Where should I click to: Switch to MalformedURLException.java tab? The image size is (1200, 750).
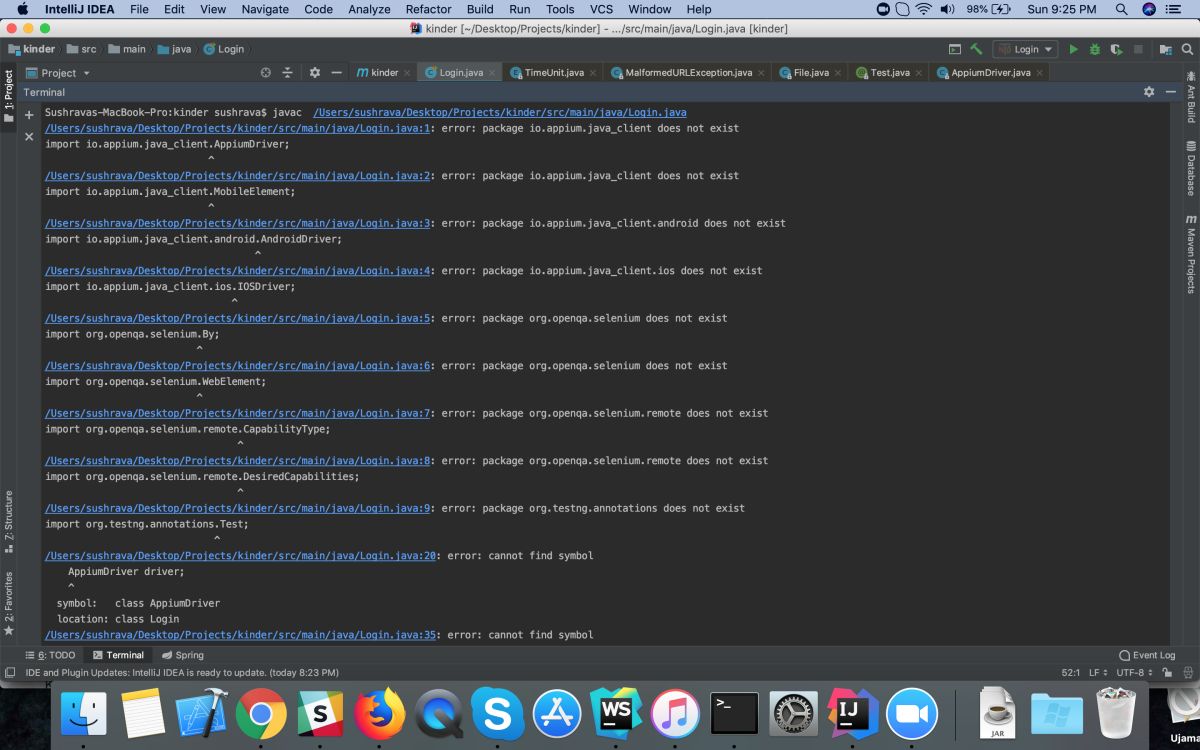[x=688, y=73]
